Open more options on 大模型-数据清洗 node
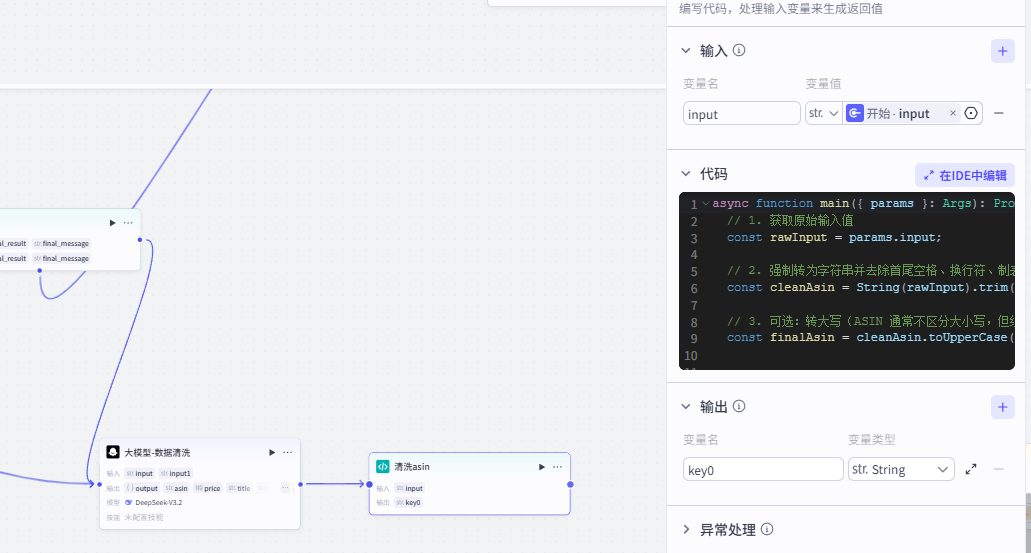The height and width of the screenshot is (553, 1031). tap(287, 452)
